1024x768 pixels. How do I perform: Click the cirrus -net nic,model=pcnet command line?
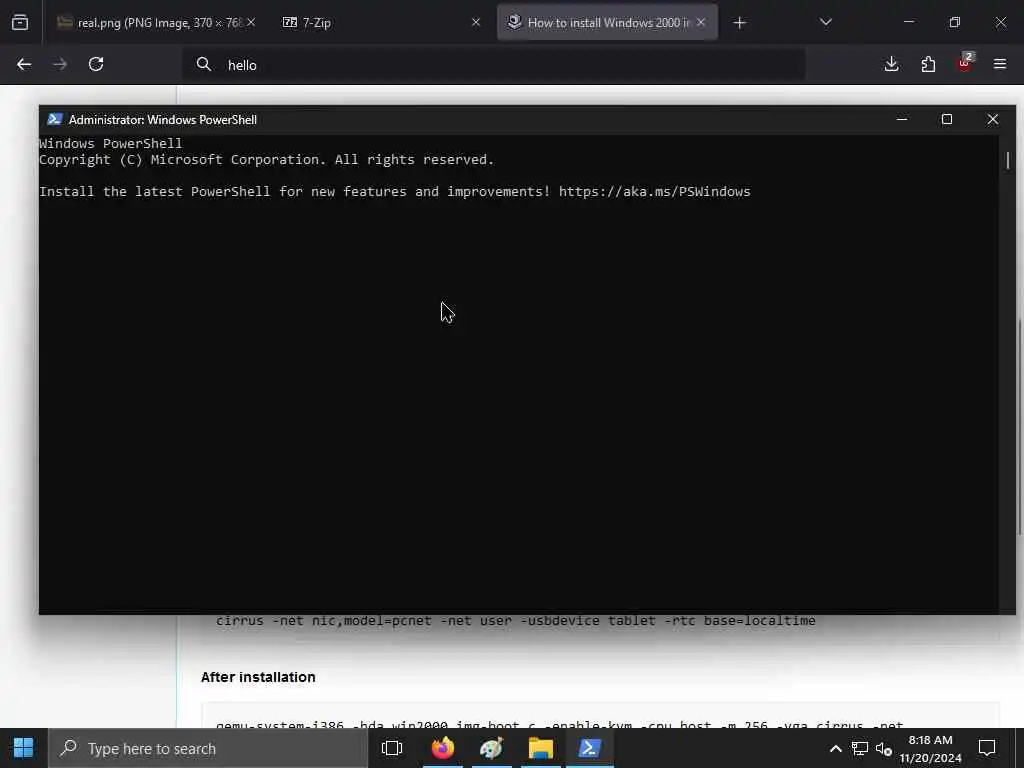pos(516,620)
